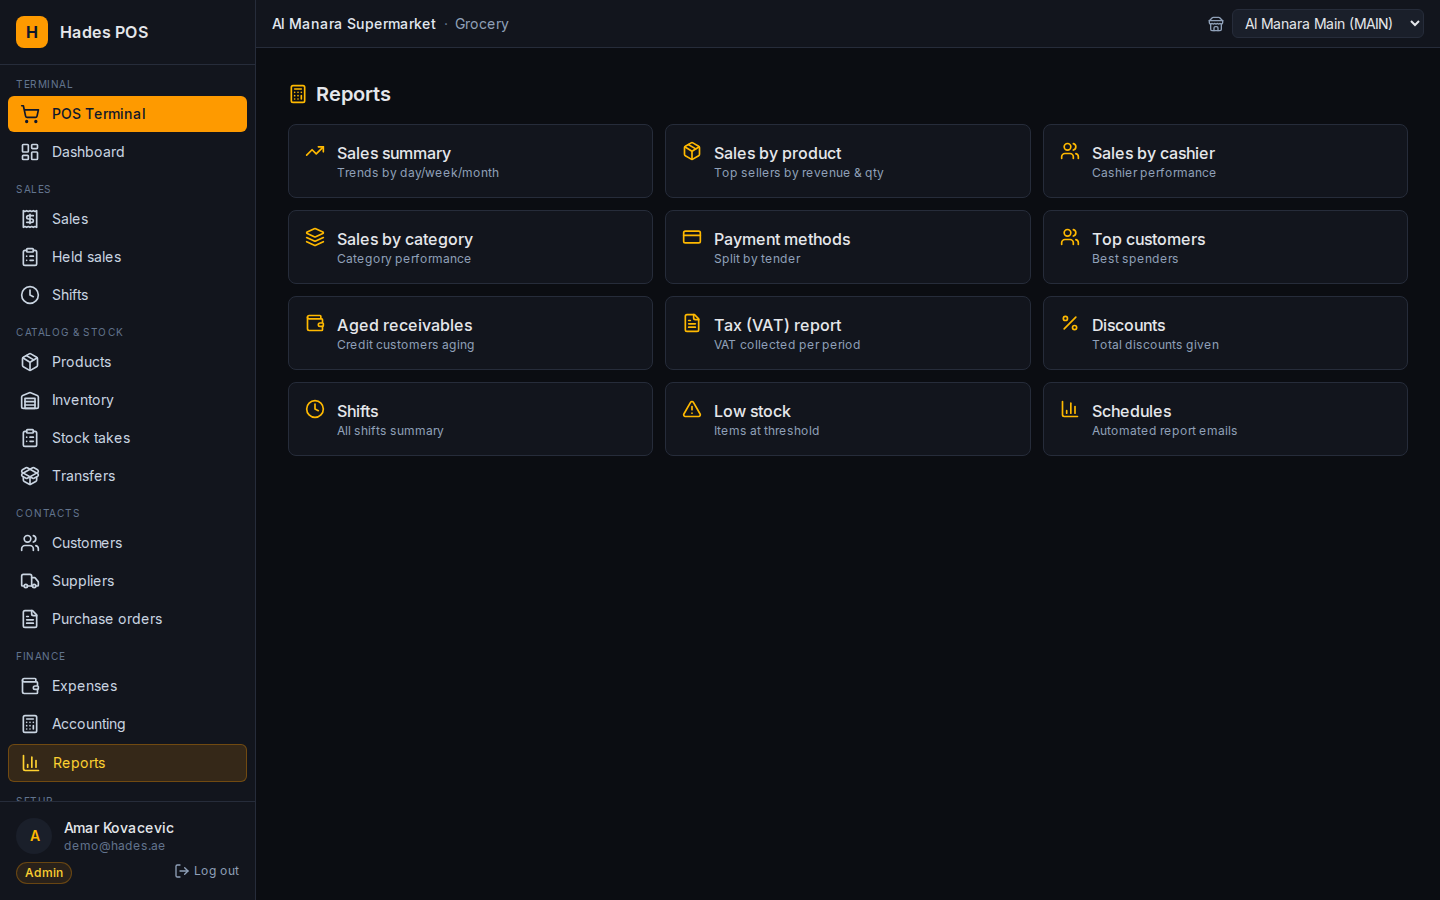Click 'Cashier performance' subtitle text
This screenshot has height=900, width=1440.
(1154, 173)
